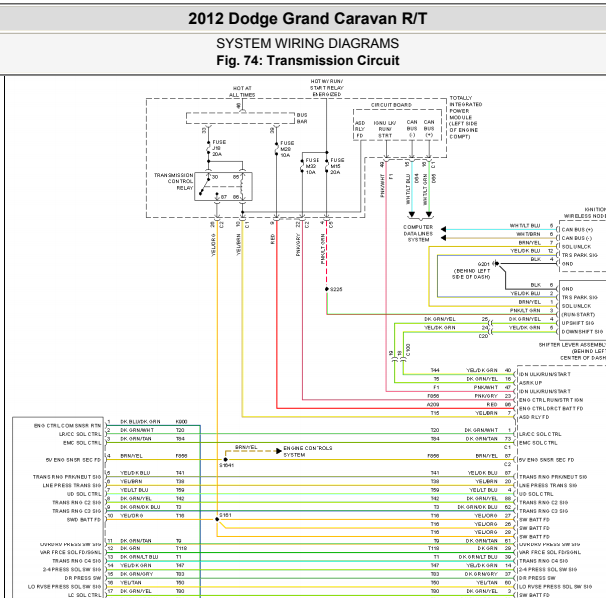The image size is (606, 598).
Task: Click the "HOT AT ALL TIMES" label
Action: 242,92
